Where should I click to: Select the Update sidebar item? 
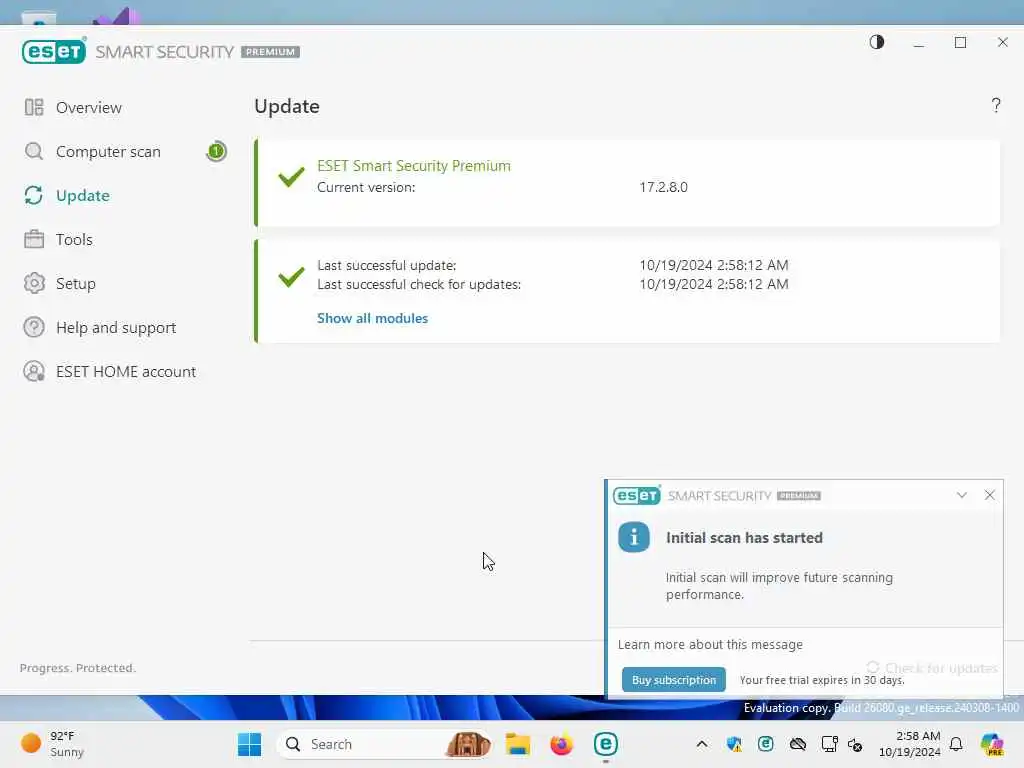(x=82, y=195)
